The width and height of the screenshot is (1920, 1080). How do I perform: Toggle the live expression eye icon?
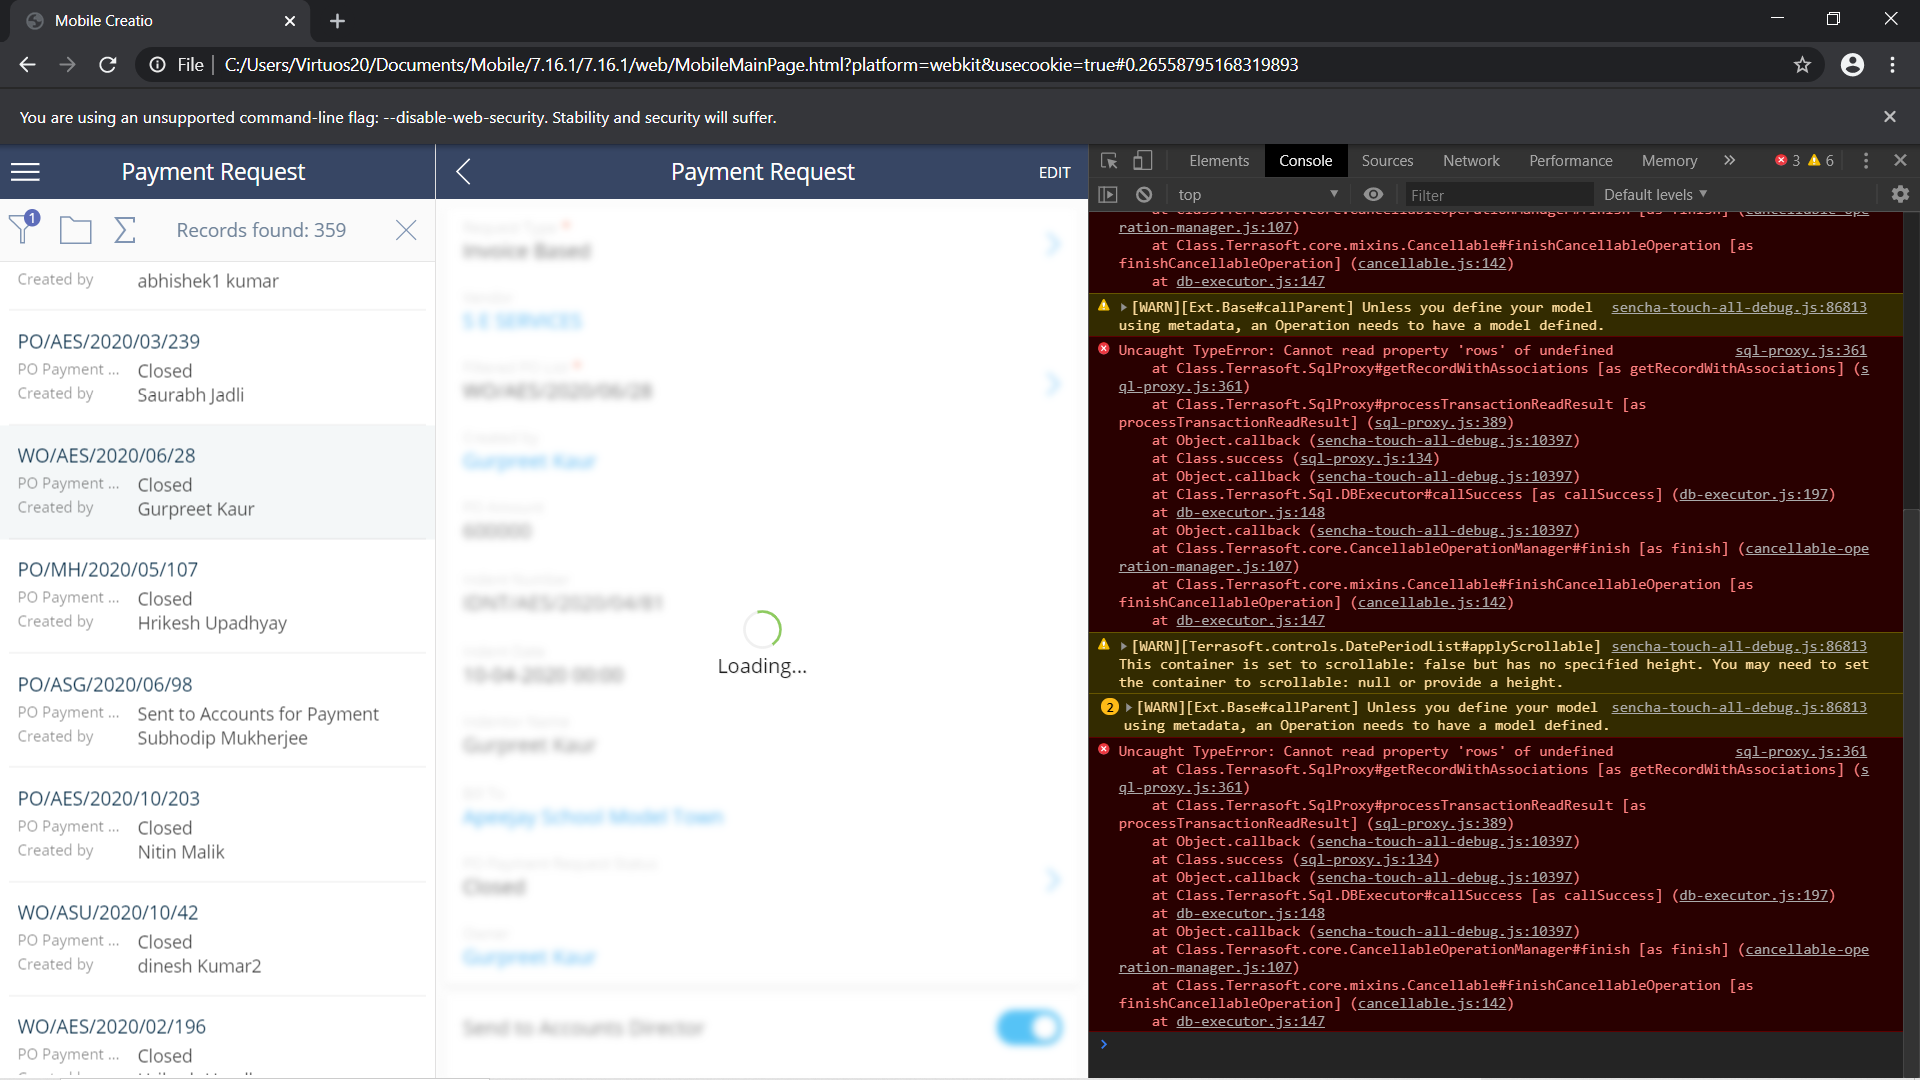[x=1373, y=195]
